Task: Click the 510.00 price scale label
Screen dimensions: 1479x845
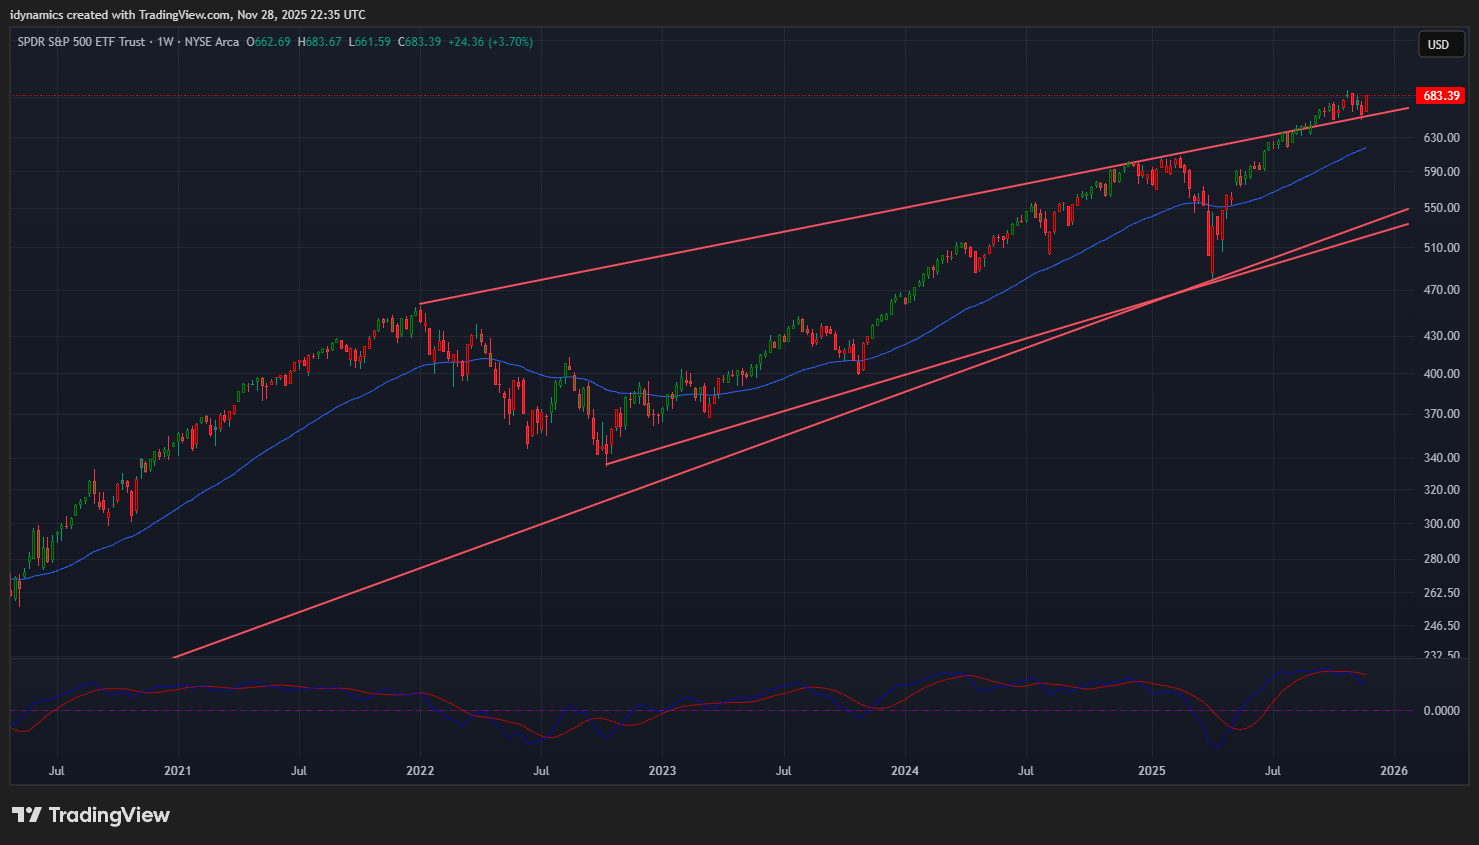Action: (1441, 248)
